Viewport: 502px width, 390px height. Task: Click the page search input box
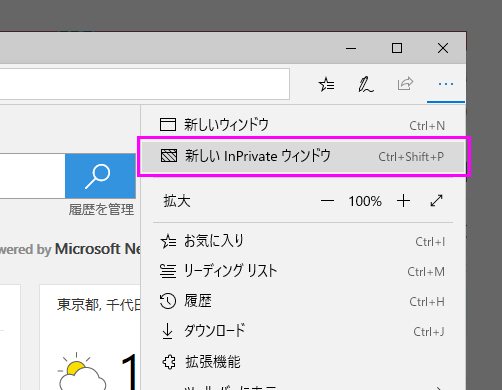point(32,176)
